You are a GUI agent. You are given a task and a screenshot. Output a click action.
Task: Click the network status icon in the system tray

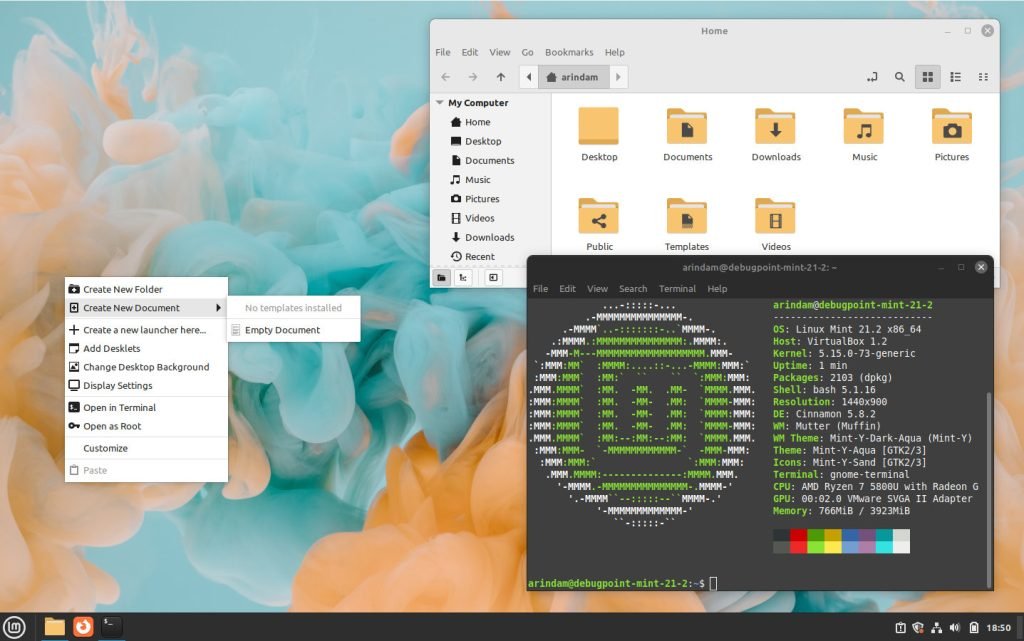[936, 628]
